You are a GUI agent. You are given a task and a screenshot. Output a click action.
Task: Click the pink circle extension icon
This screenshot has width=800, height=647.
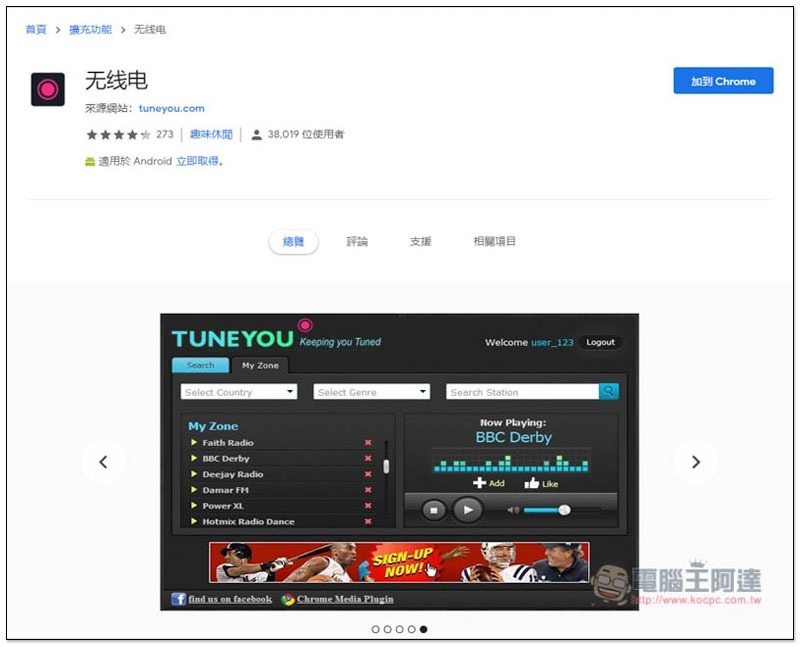click(47, 89)
